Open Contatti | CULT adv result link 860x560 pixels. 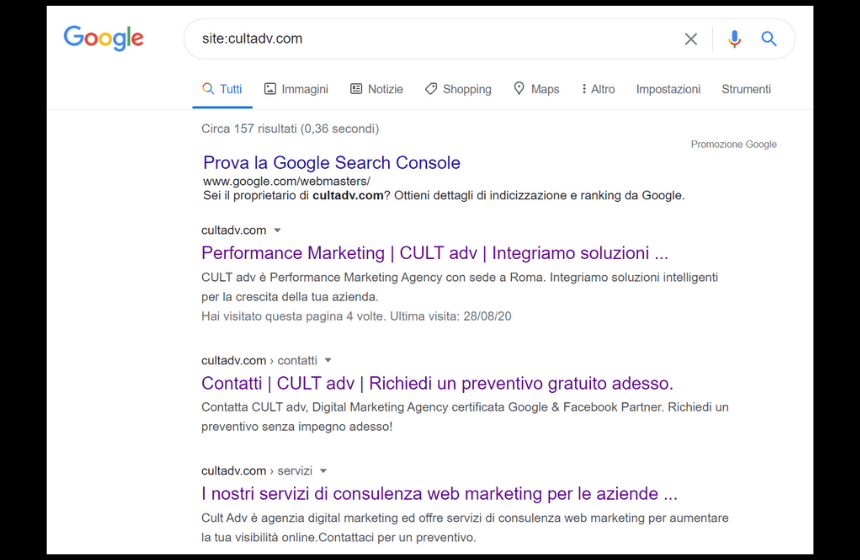(437, 383)
